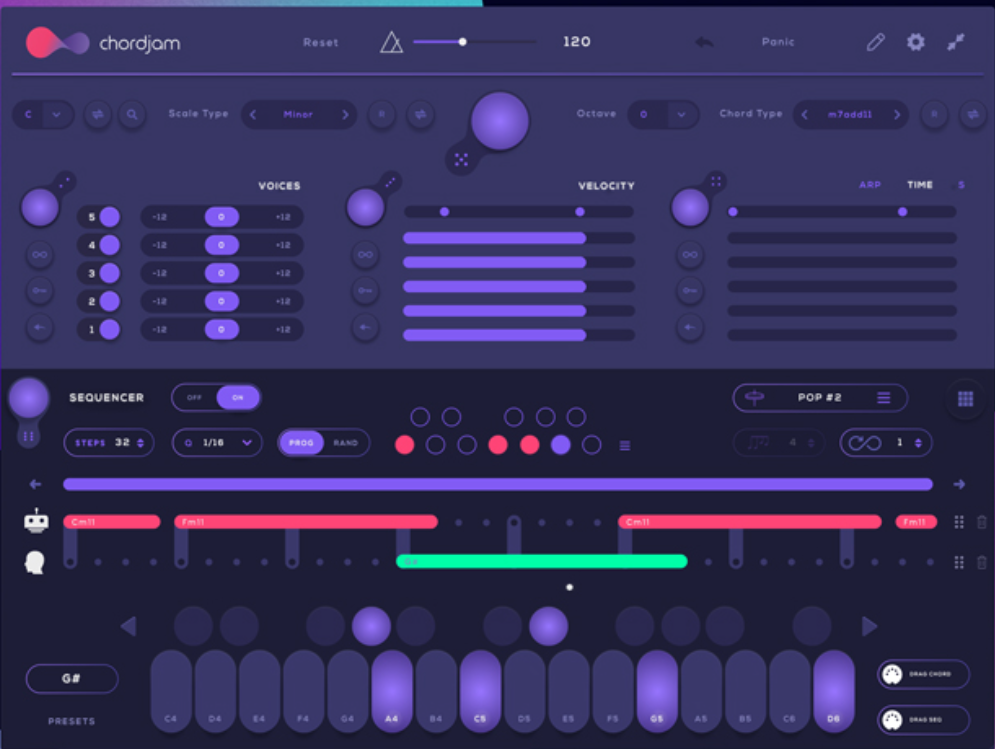Click the robot track icon

tap(36, 520)
